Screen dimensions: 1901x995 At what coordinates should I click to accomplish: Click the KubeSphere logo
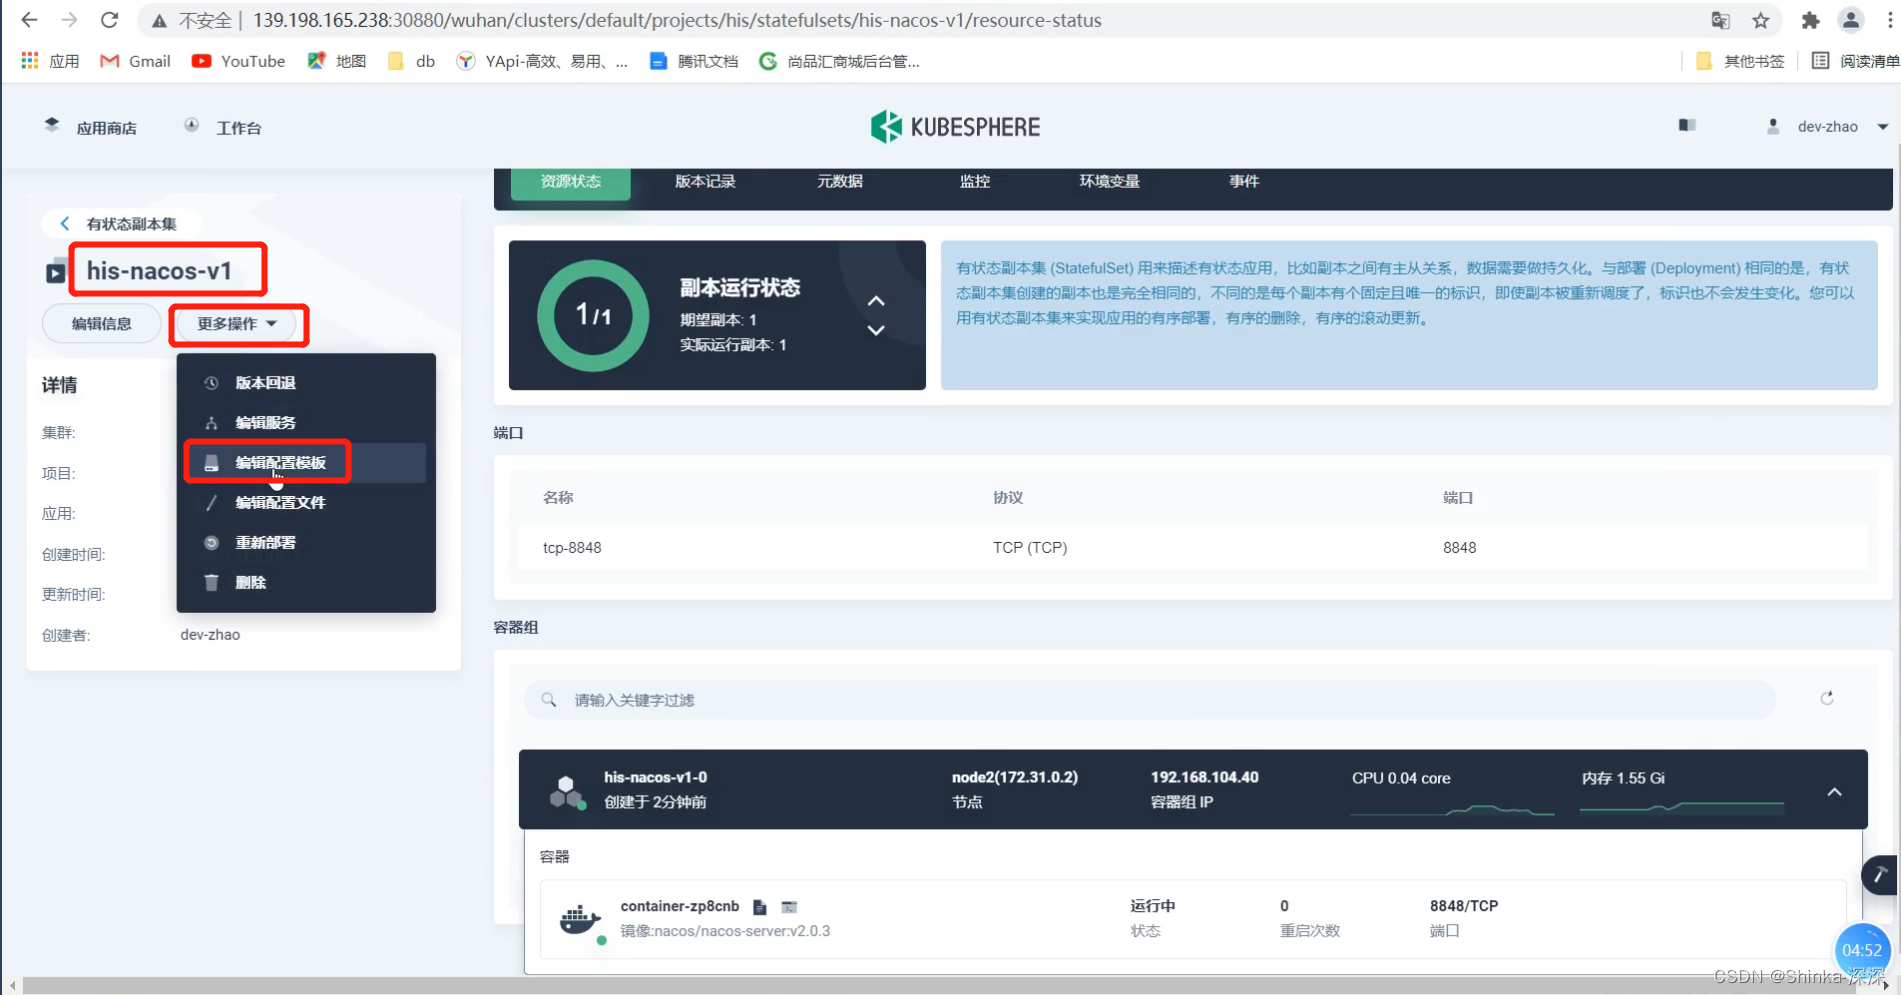pos(955,127)
